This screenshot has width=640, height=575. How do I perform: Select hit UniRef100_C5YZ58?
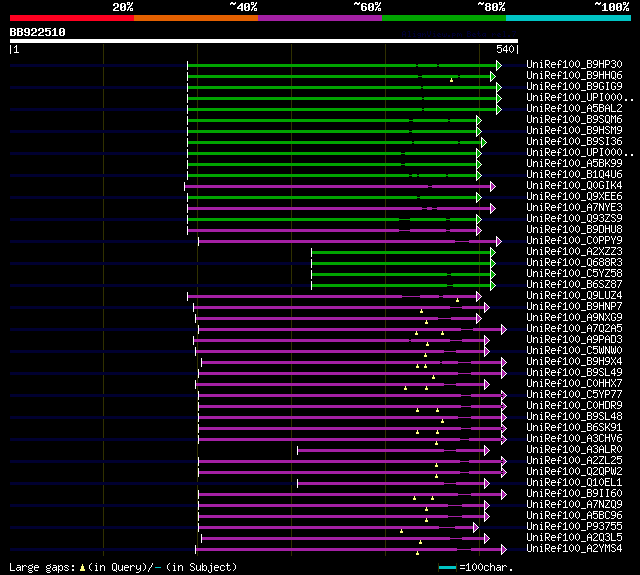click(x=574, y=274)
